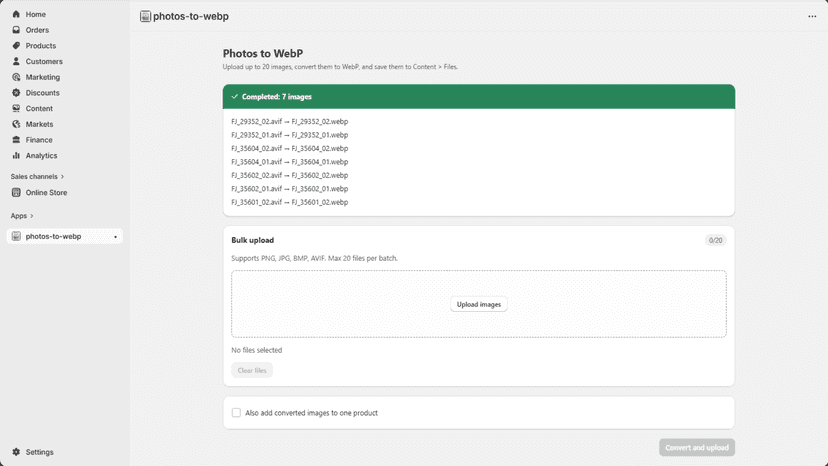Select FJ_35602_01.avif conversion row
The width and height of the screenshot is (828, 466).
(x=289, y=189)
